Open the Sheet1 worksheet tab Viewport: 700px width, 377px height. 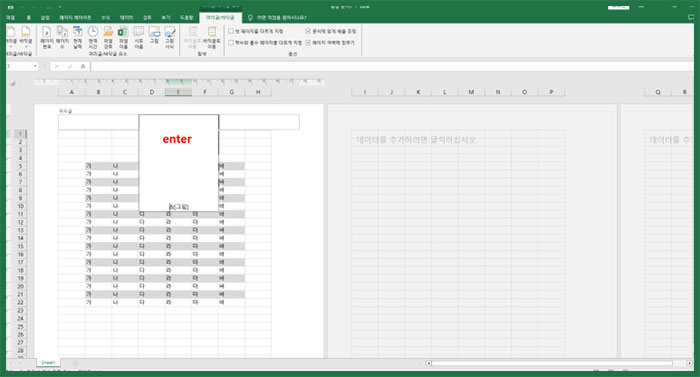pos(48,362)
